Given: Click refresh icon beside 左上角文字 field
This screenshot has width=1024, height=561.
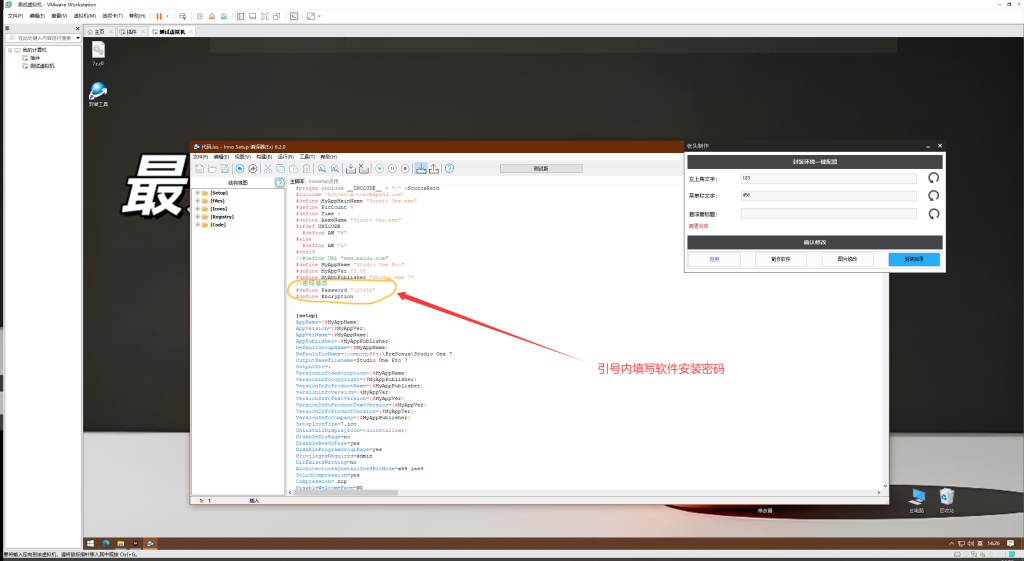Looking at the screenshot, I should (933, 178).
